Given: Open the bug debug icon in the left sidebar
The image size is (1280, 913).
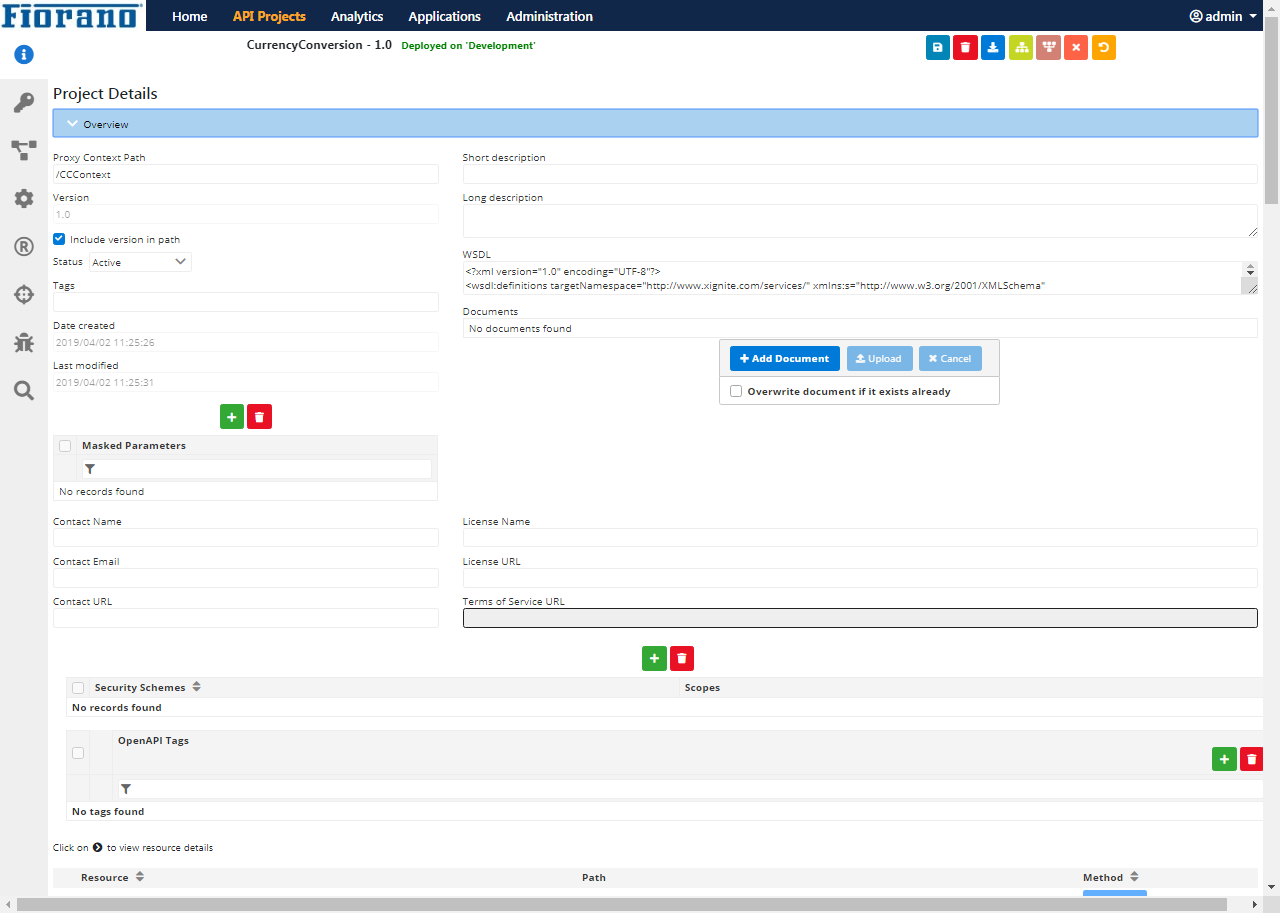Looking at the screenshot, I should [x=24, y=342].
